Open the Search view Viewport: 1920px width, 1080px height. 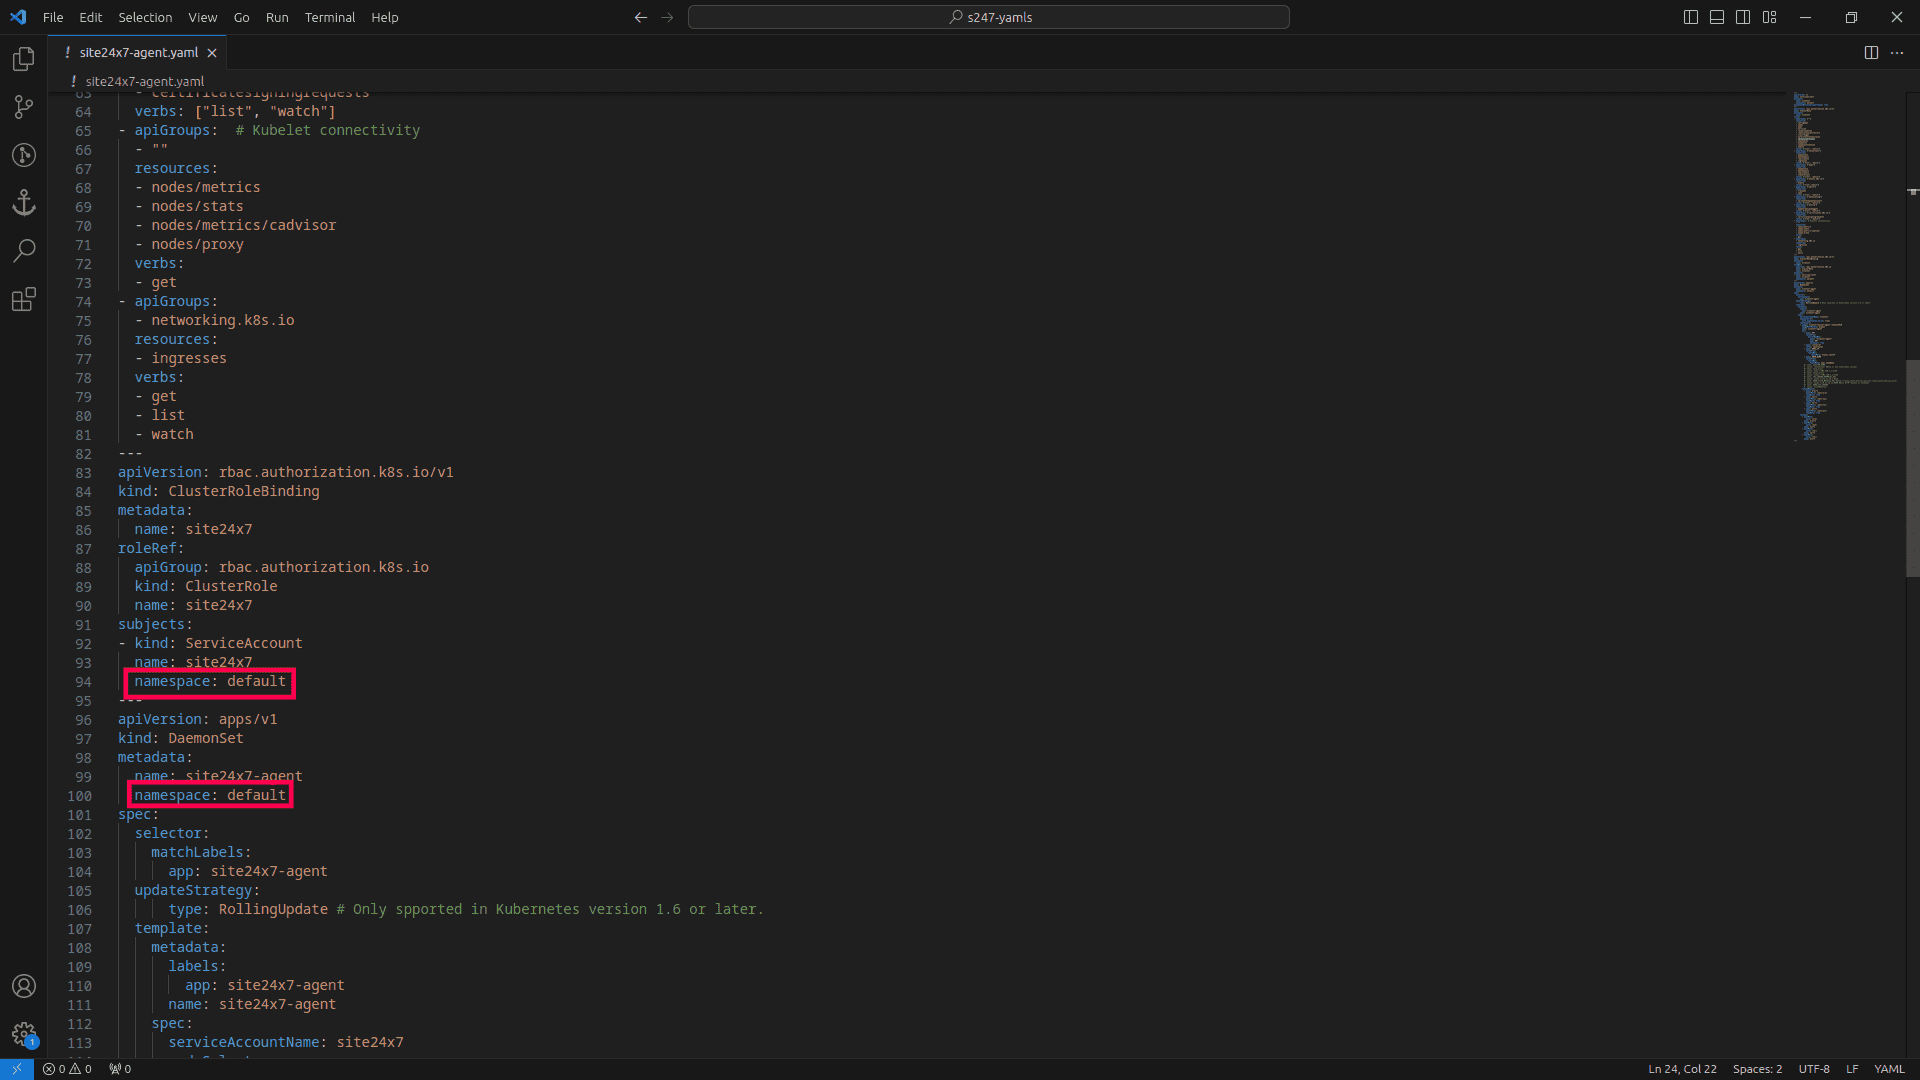pyautogui.click(x=24, y=250)
